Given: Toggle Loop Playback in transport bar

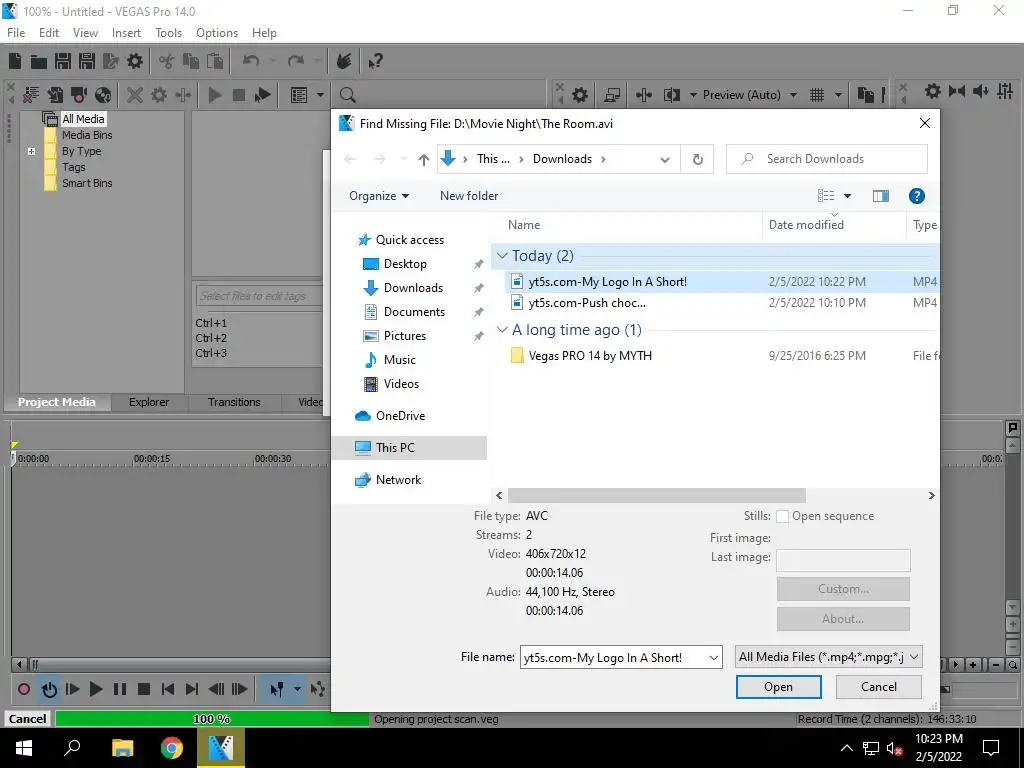Looking at the screenshot, I should click(x=49, y=688).
